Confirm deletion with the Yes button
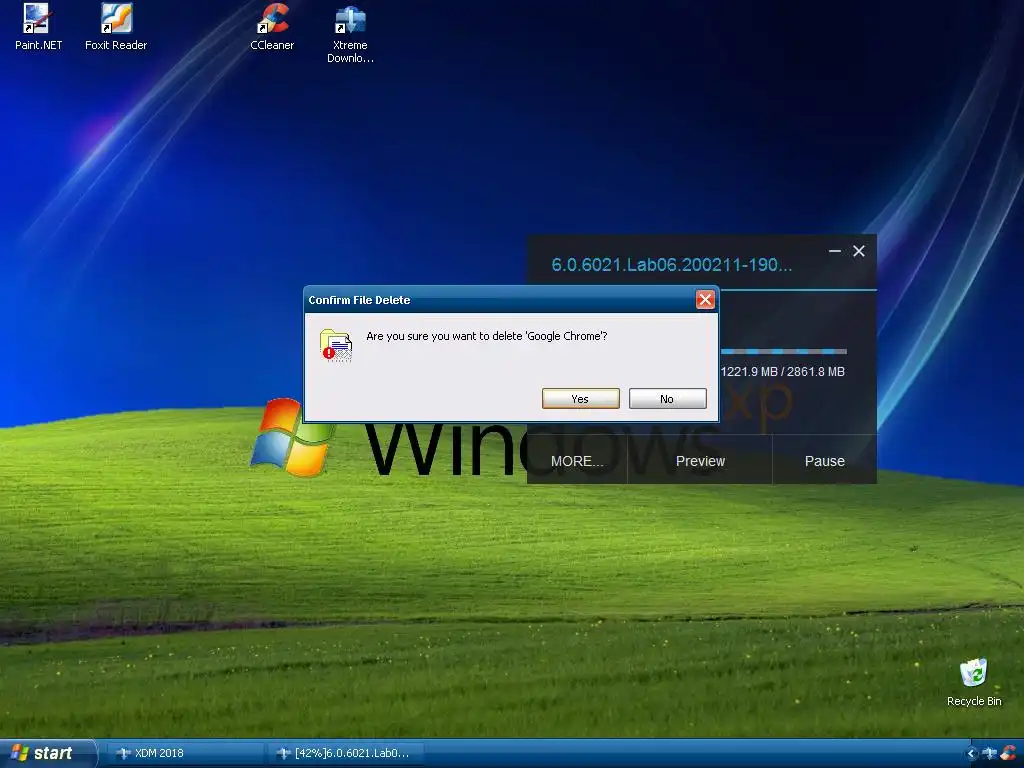 pos(581,398)
